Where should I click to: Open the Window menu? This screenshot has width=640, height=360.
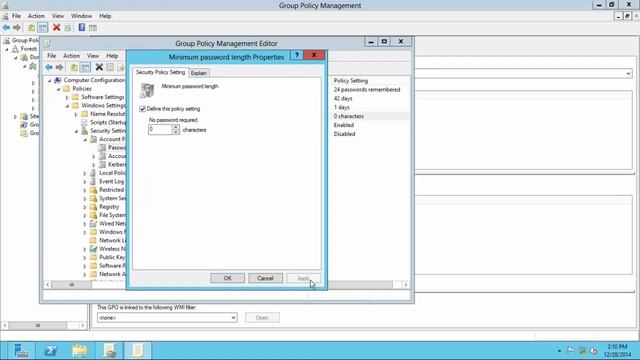point(81,16)
